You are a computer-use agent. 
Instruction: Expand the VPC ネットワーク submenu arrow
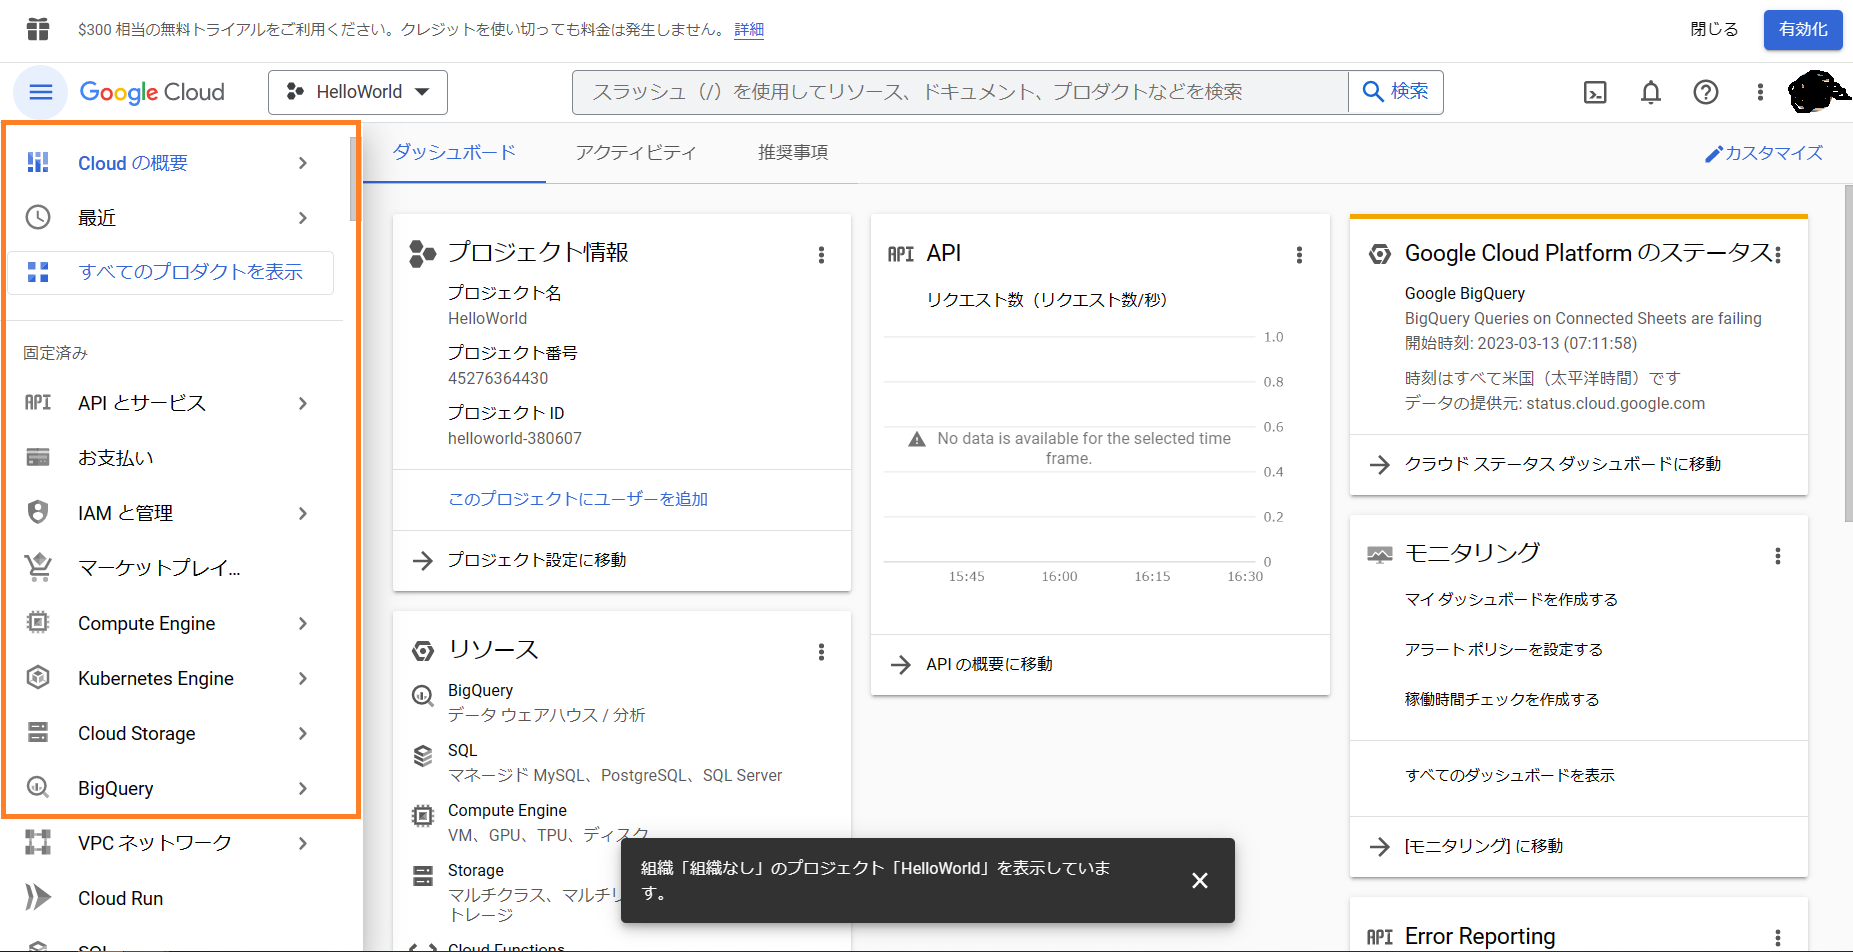click(x=303, y=843)
